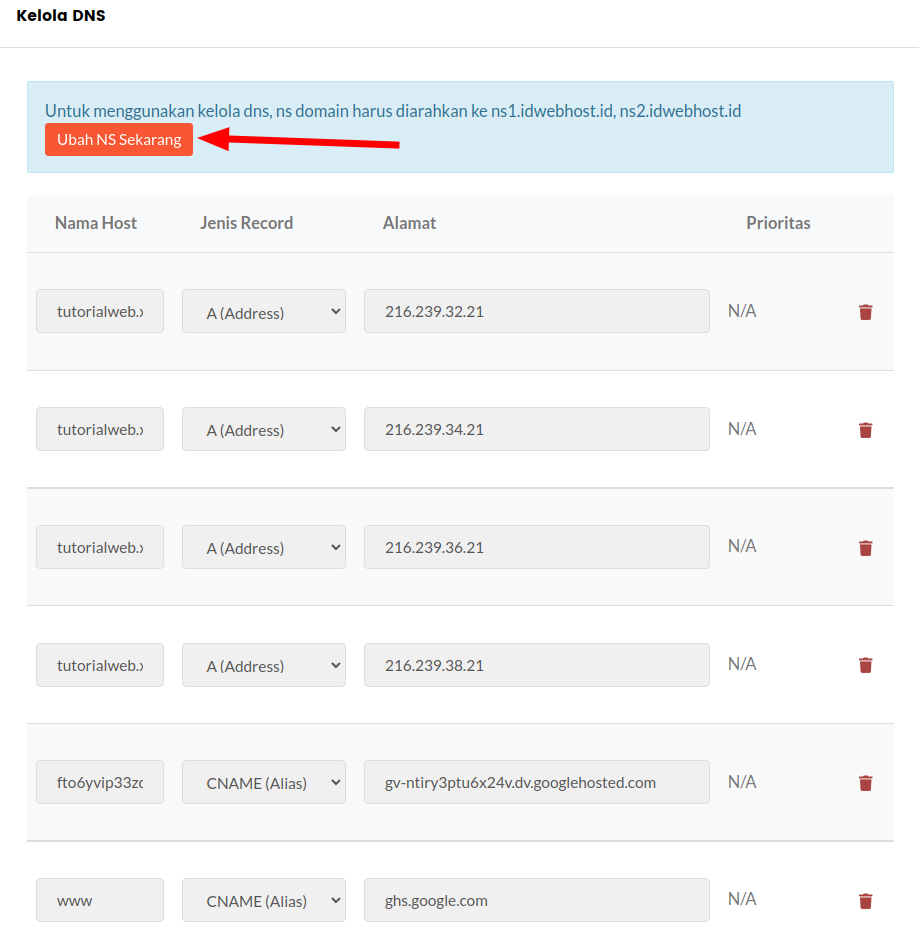This screenshot has height=952, width=919.
Task: Edit the www host name field
Action: (100, 900)
